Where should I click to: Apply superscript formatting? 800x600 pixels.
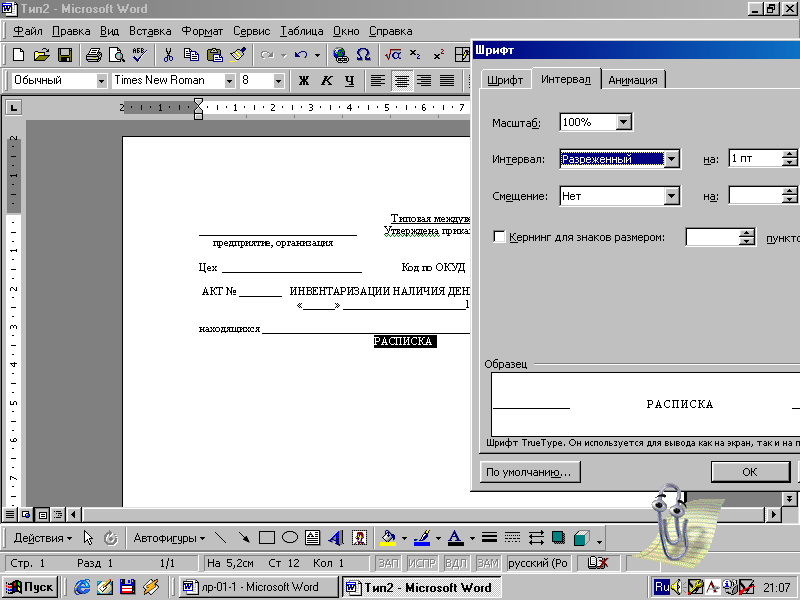pos(439,55)
